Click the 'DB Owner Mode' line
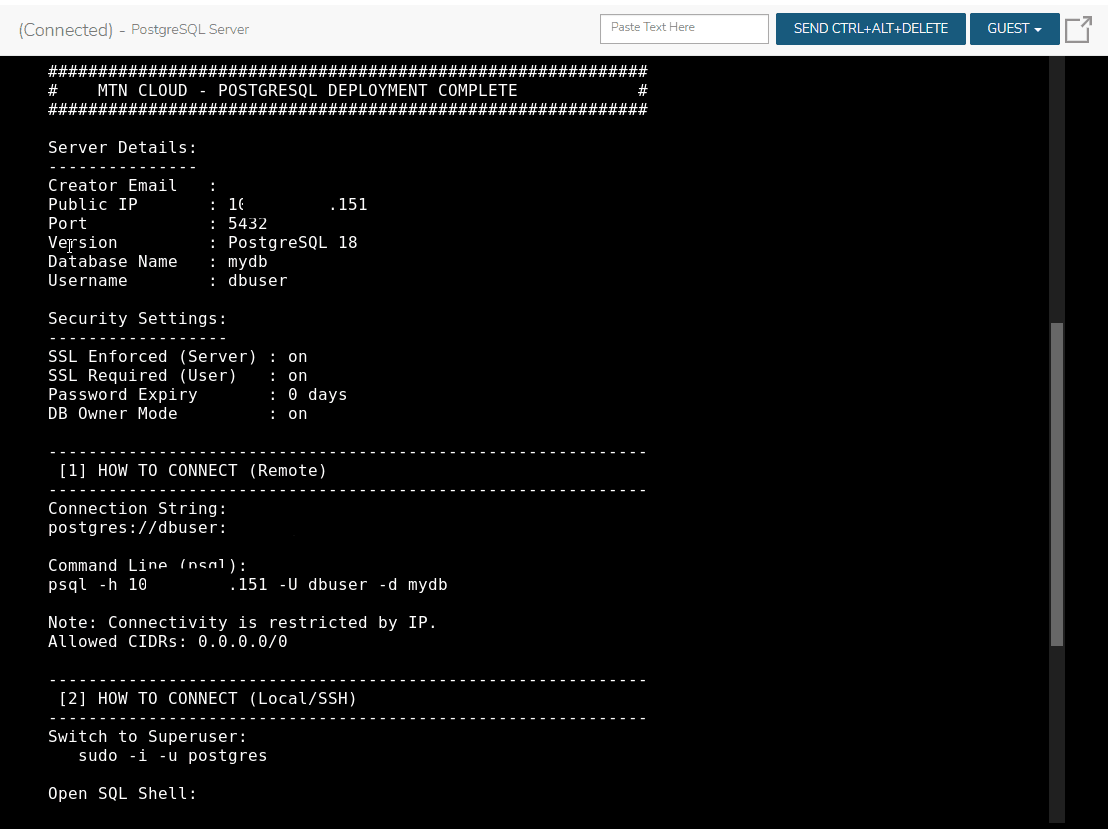Viewport: 1110px width, 829px height. click(178, 414)
